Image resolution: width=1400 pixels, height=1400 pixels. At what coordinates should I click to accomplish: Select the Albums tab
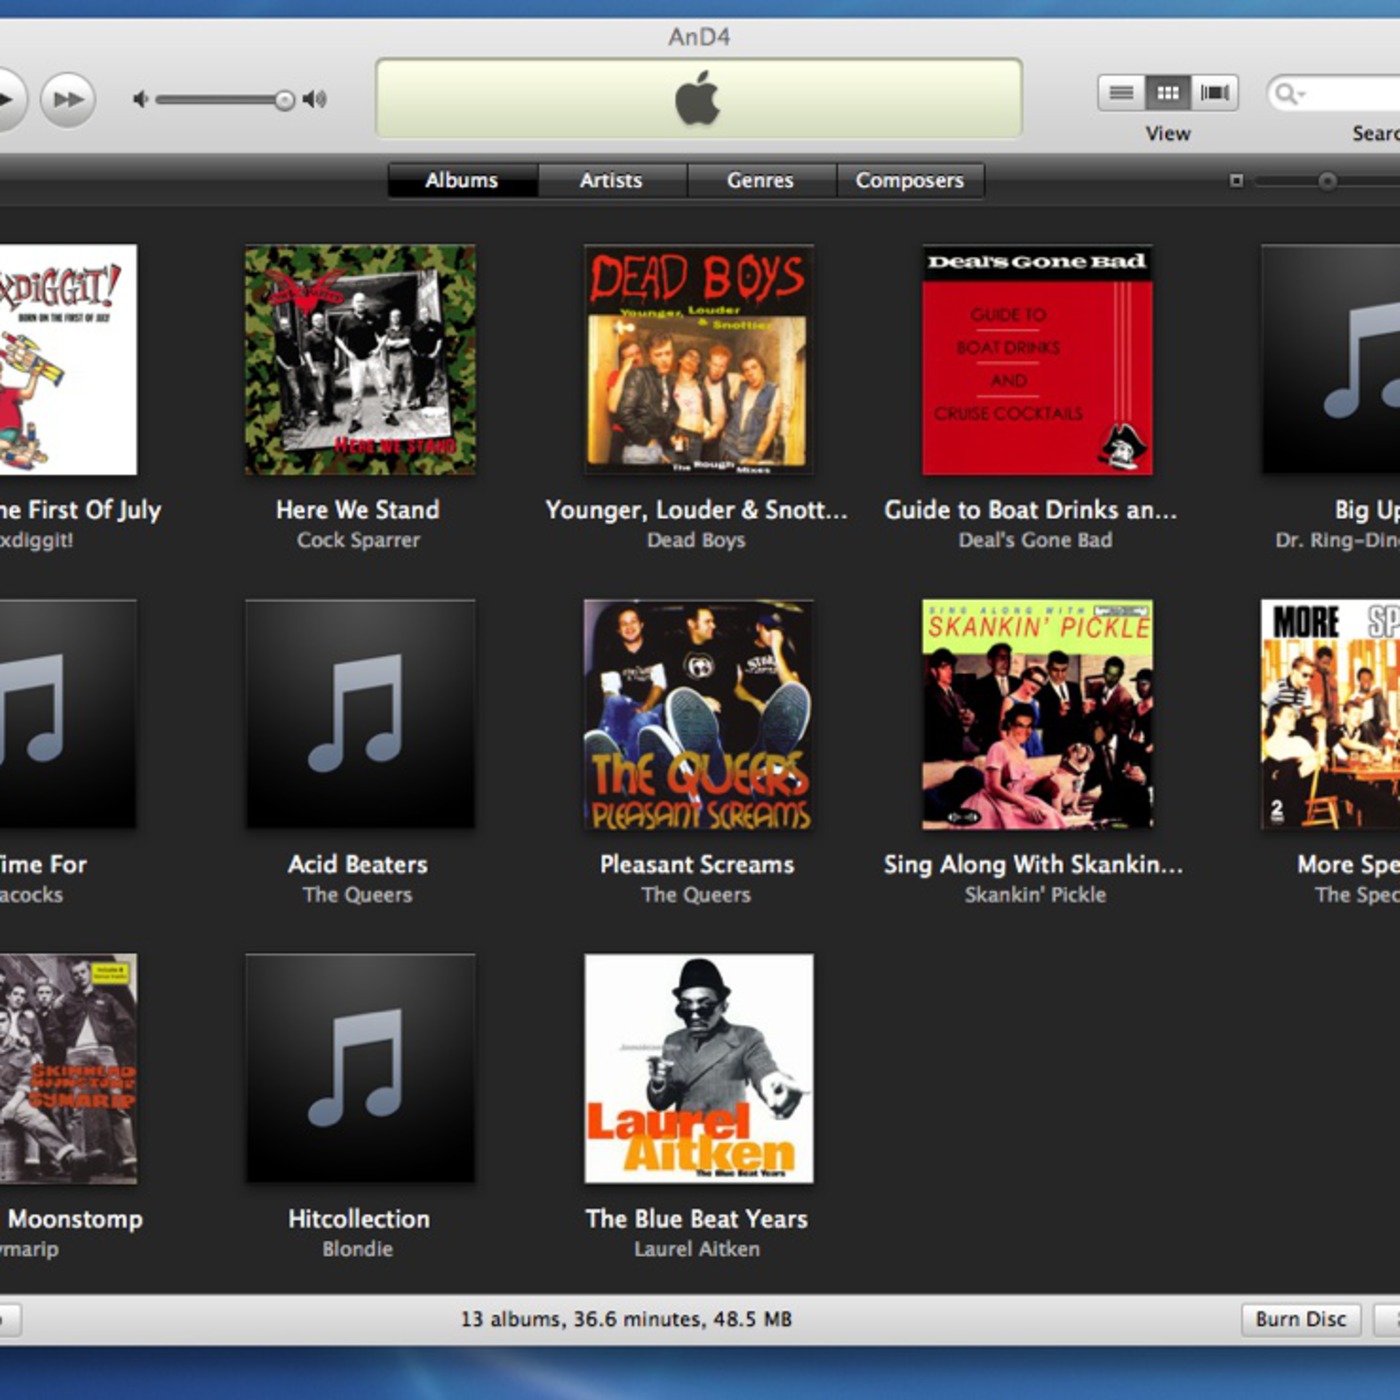pyautogui.click(x=462, y=180)
